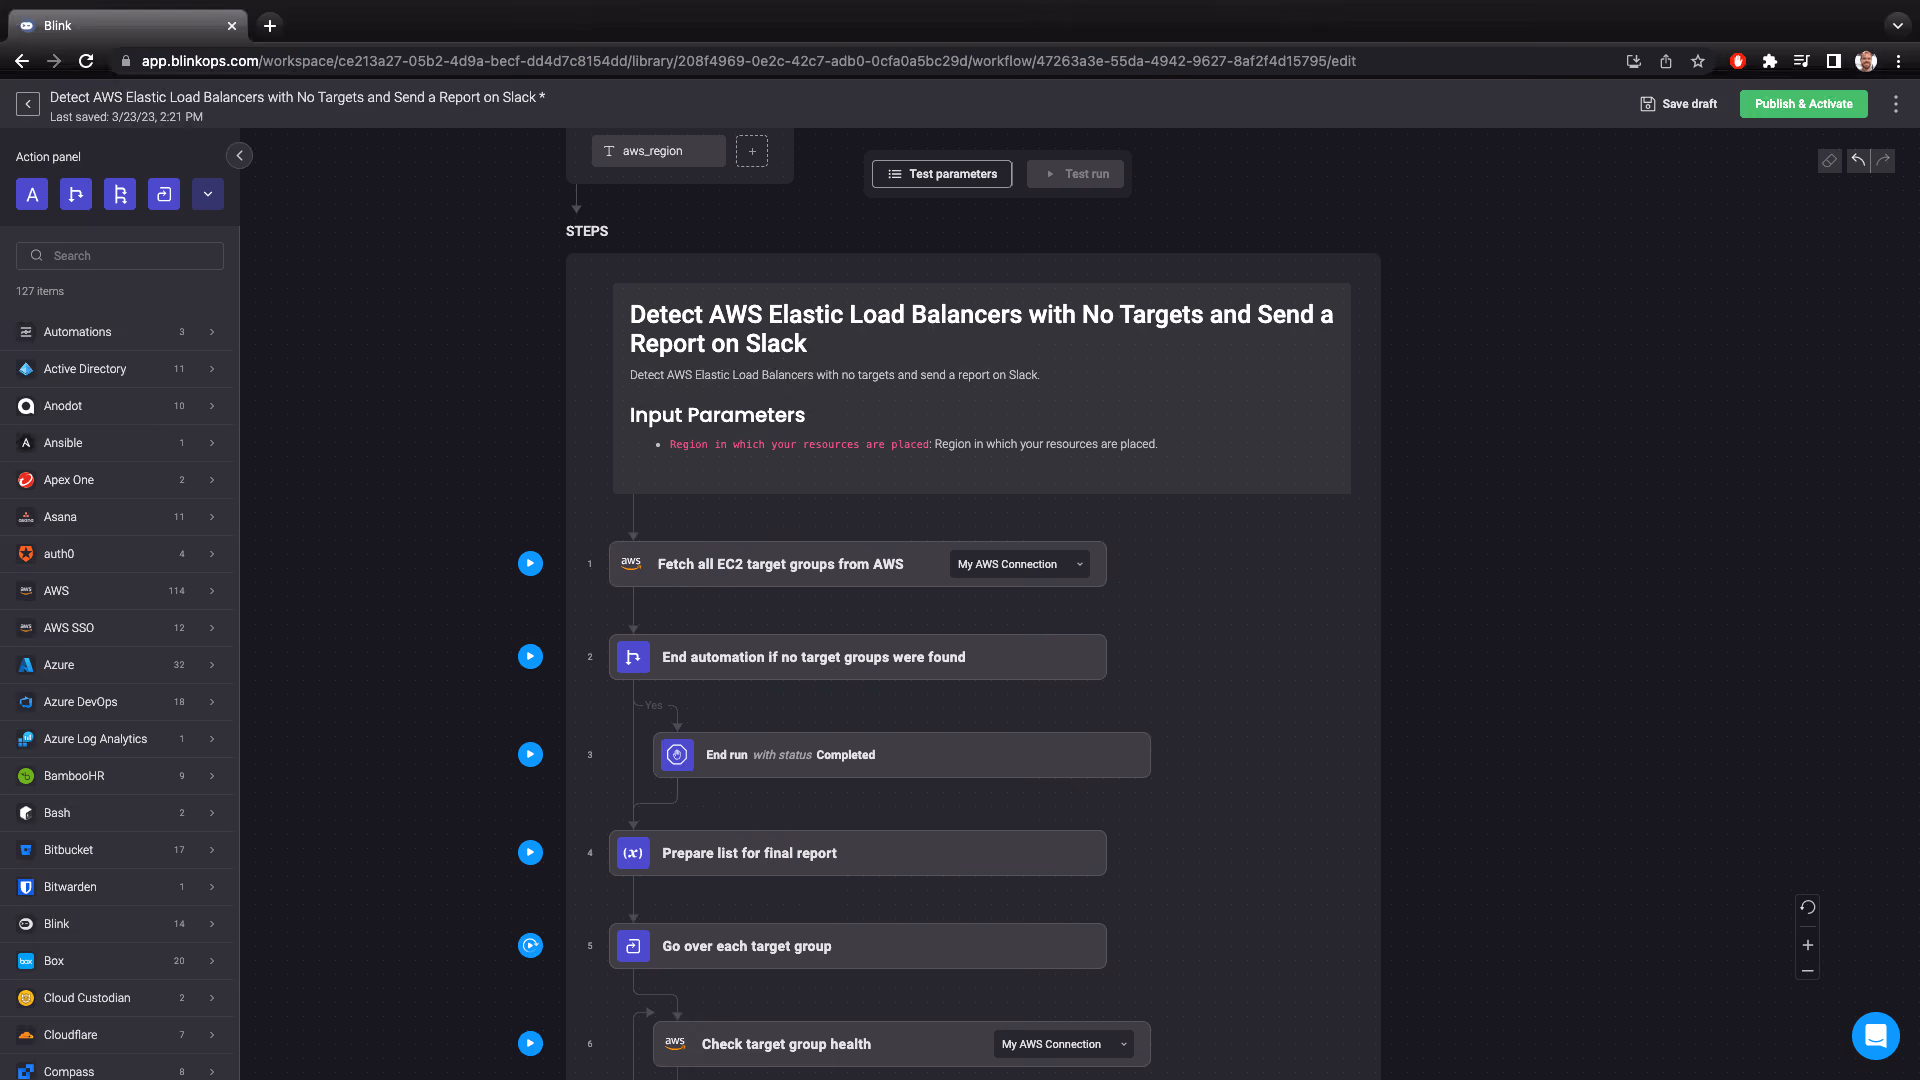Screen dimensions: 1920x1080
Task: Click Publish & Activate
Action: pos(1803,104)
